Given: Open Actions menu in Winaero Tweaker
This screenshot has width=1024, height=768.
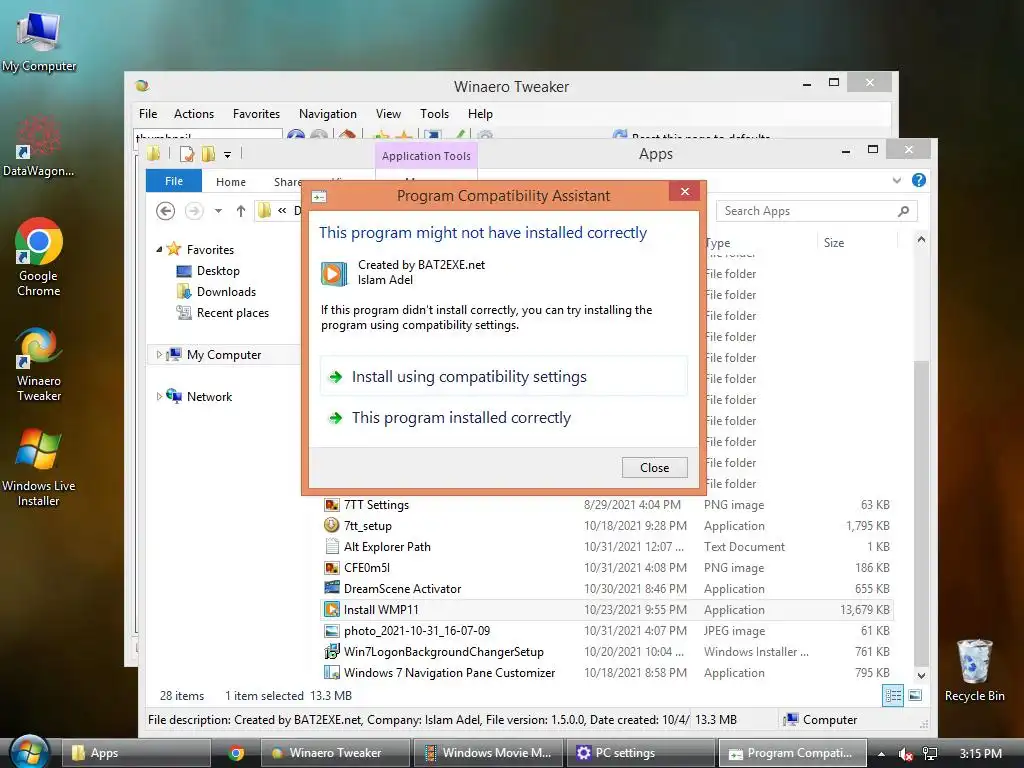Looking at the screenshot, I should coord(194,114).
